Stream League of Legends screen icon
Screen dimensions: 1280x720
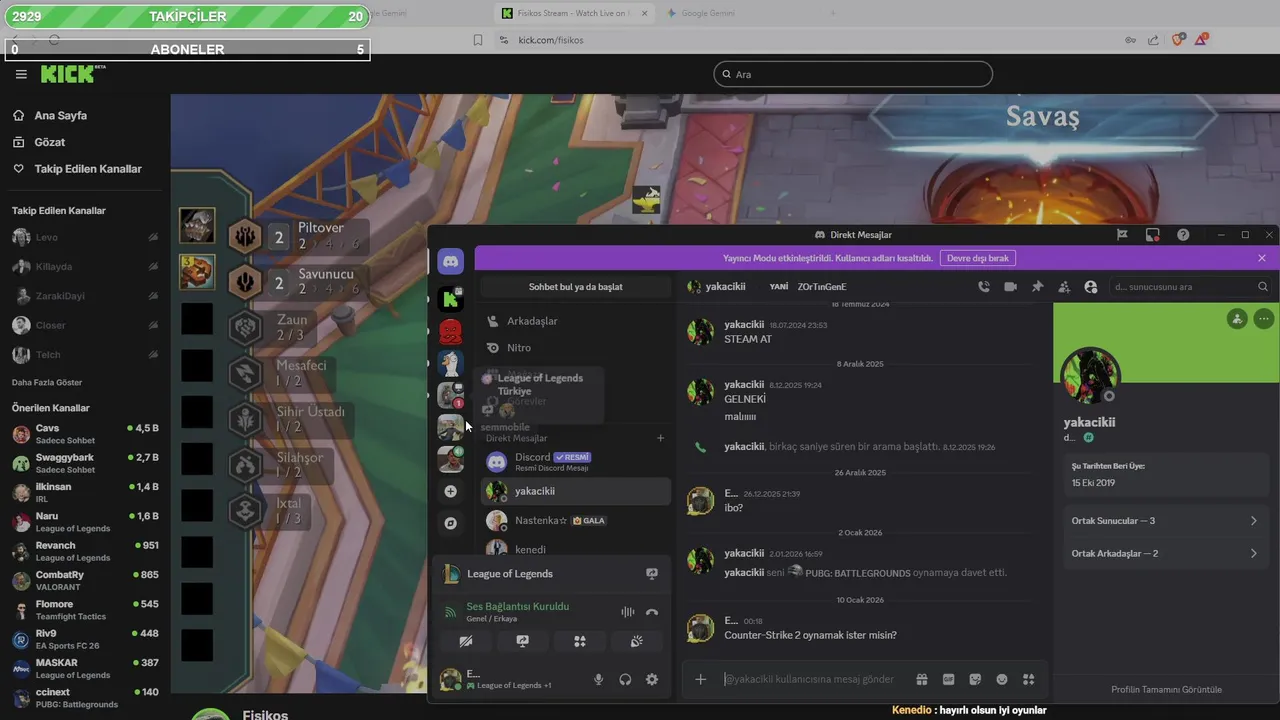652,573
